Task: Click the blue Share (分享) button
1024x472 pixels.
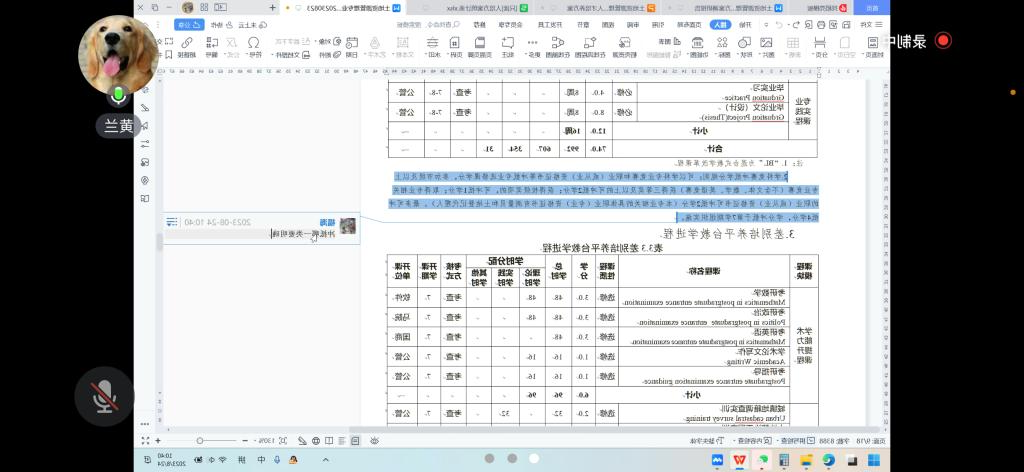Action: [188, 24]
